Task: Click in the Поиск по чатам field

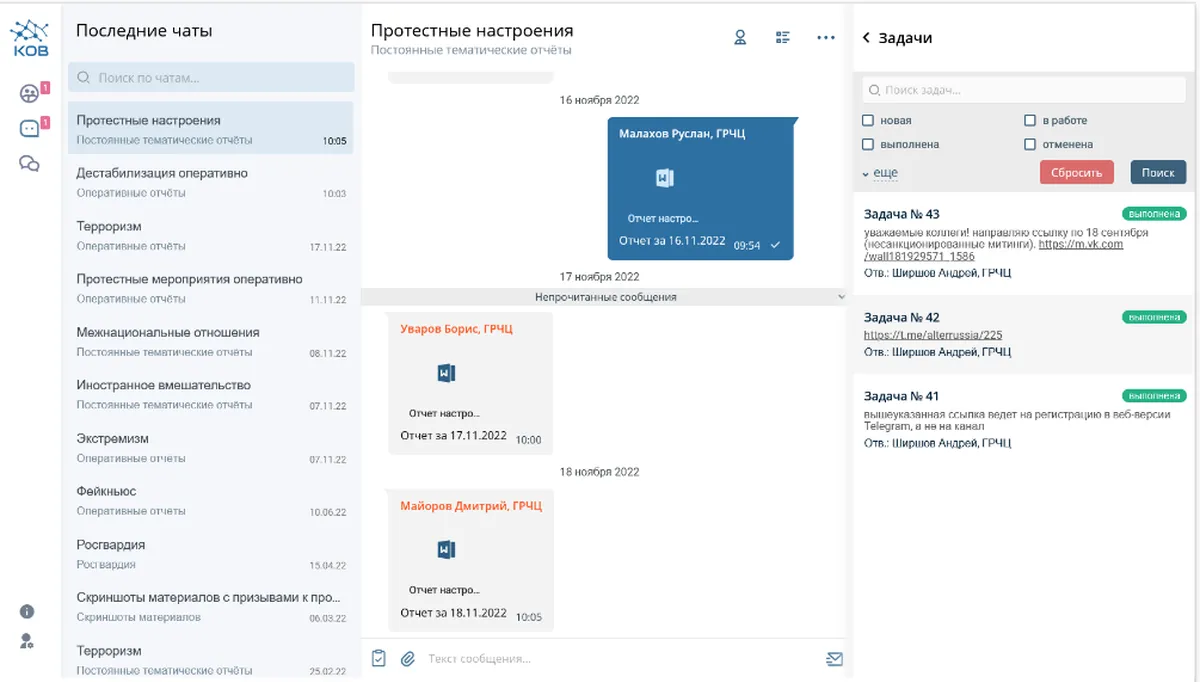Action: (211, 77)
